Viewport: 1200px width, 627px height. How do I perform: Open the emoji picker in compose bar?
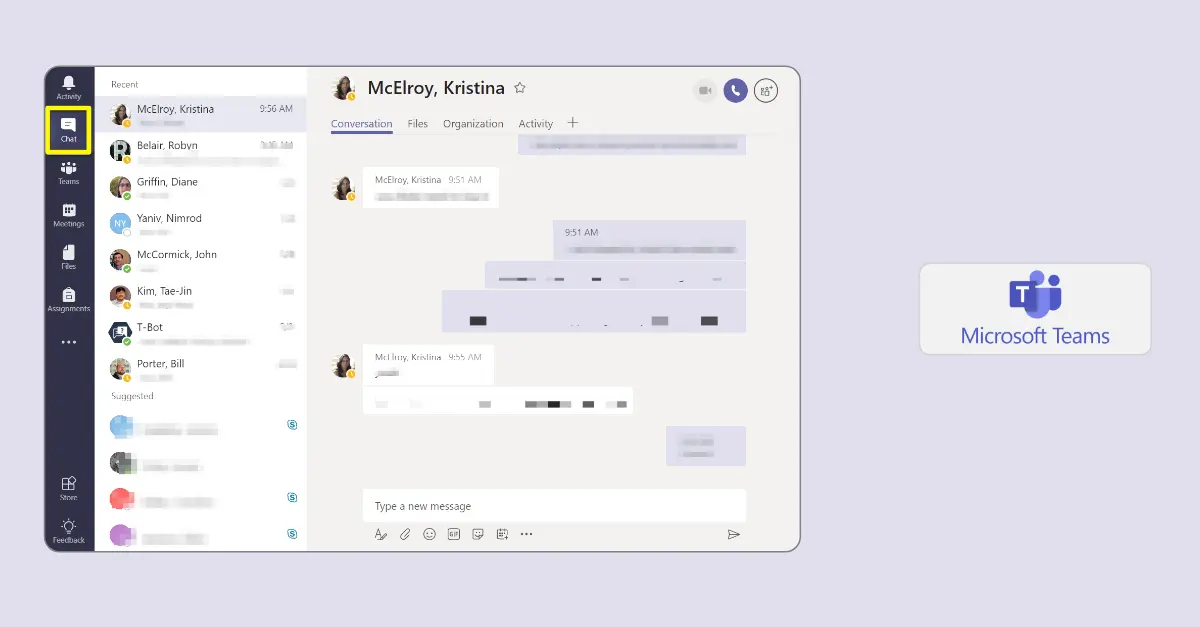(429, 534)
